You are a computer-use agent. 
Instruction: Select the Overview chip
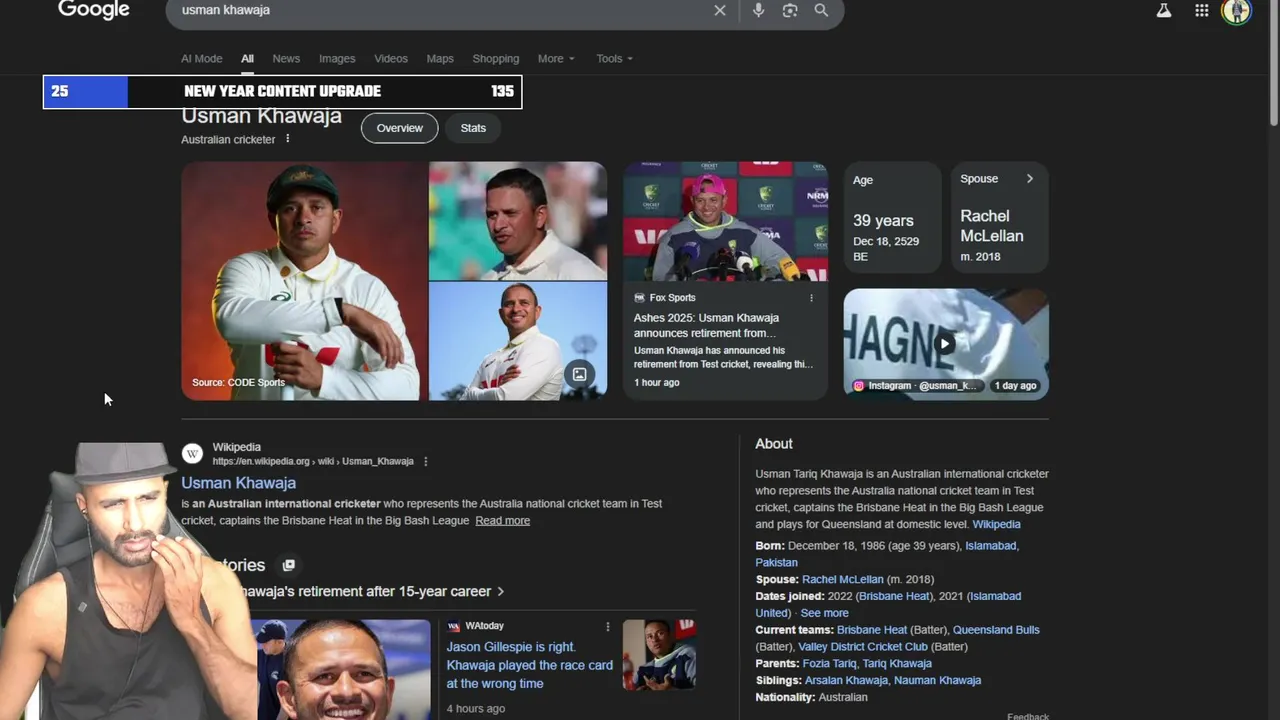400,128
